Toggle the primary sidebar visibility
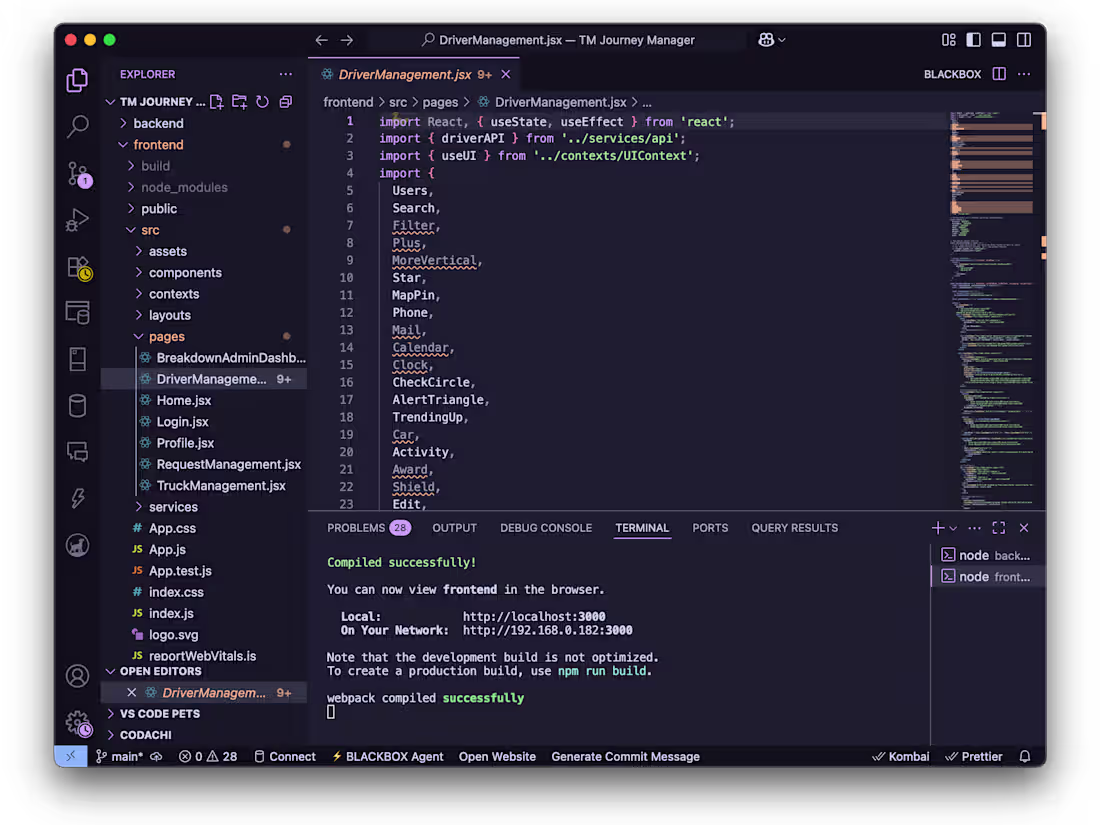The width and height of the screenshot is (1100, 825). click(973, 40)
